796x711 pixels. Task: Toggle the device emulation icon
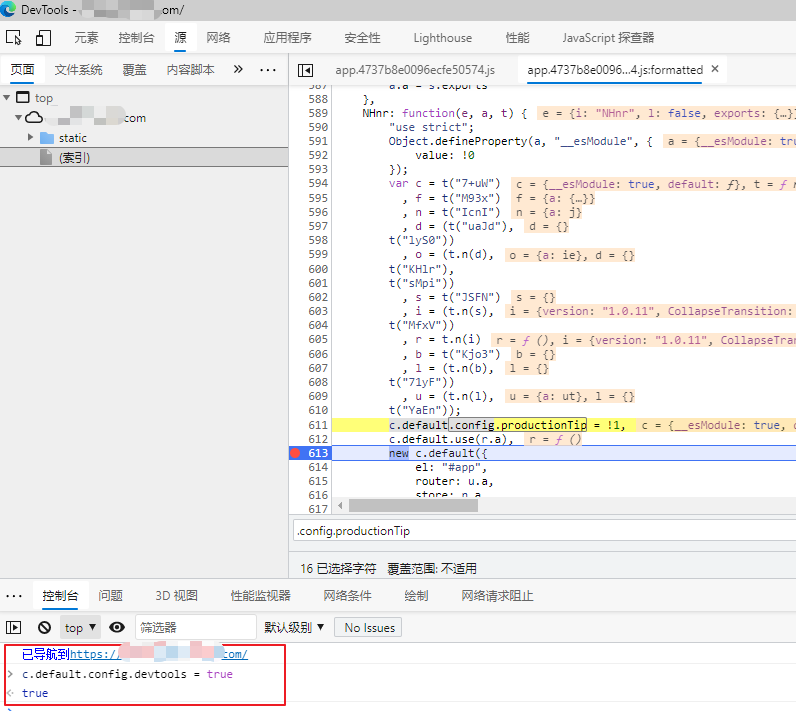[43, 38]
